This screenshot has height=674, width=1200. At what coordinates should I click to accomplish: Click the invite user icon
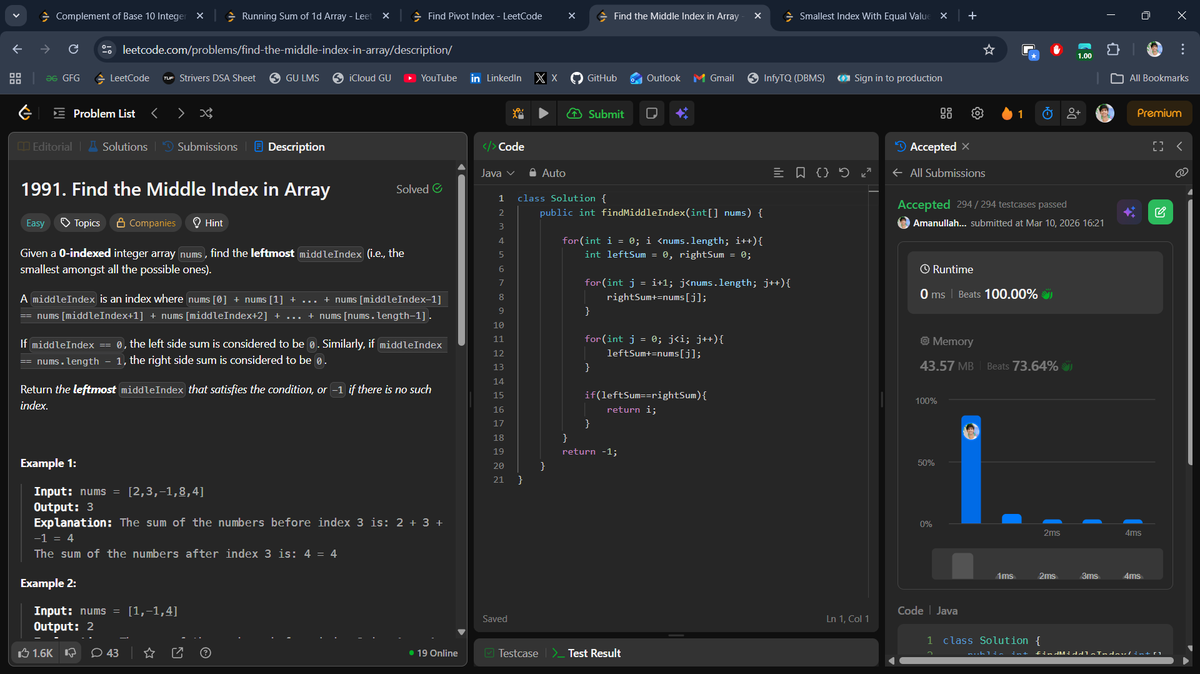click(1074, 114)
